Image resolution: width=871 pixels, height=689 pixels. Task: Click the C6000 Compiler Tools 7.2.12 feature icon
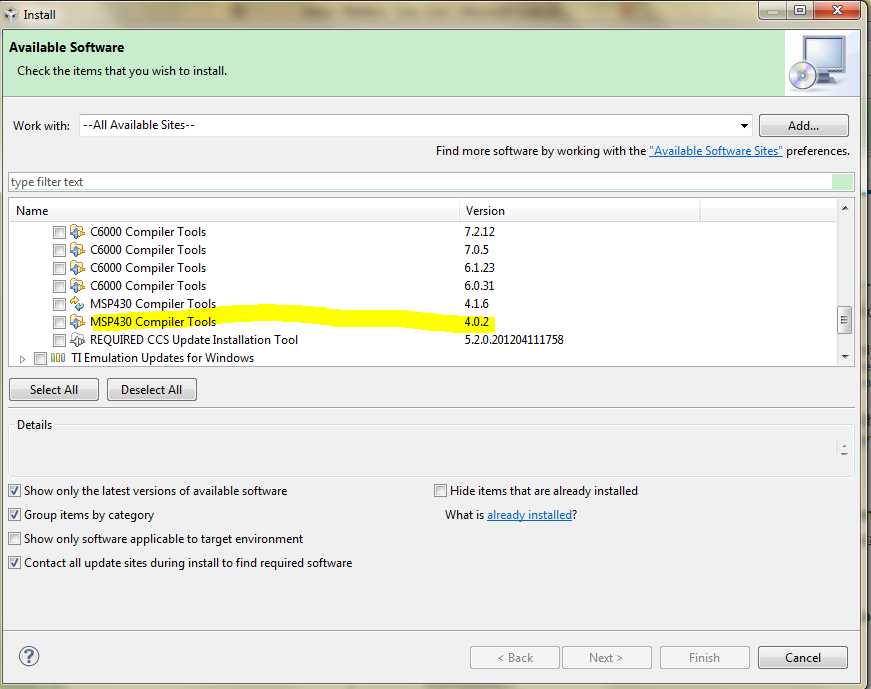click(x=77, y=232)
